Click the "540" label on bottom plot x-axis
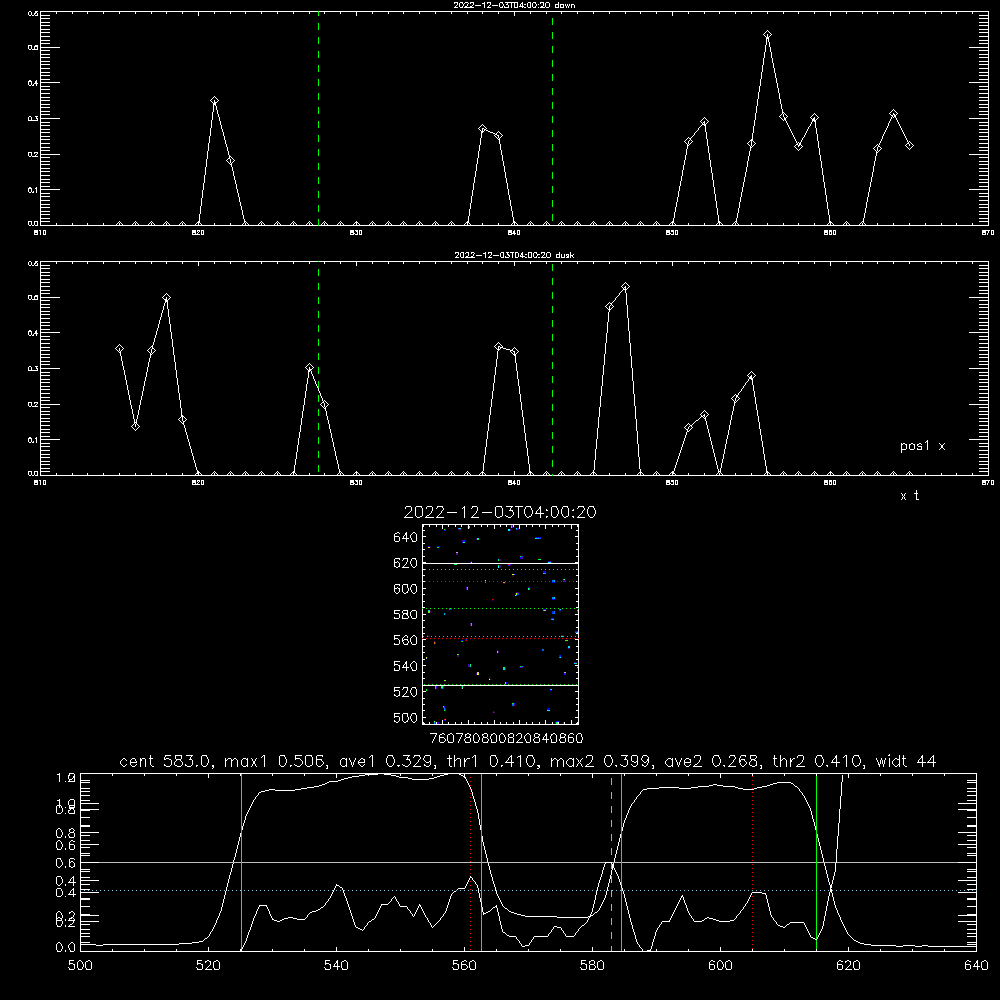This screenshot has height=1000, width=1000. 336,966
